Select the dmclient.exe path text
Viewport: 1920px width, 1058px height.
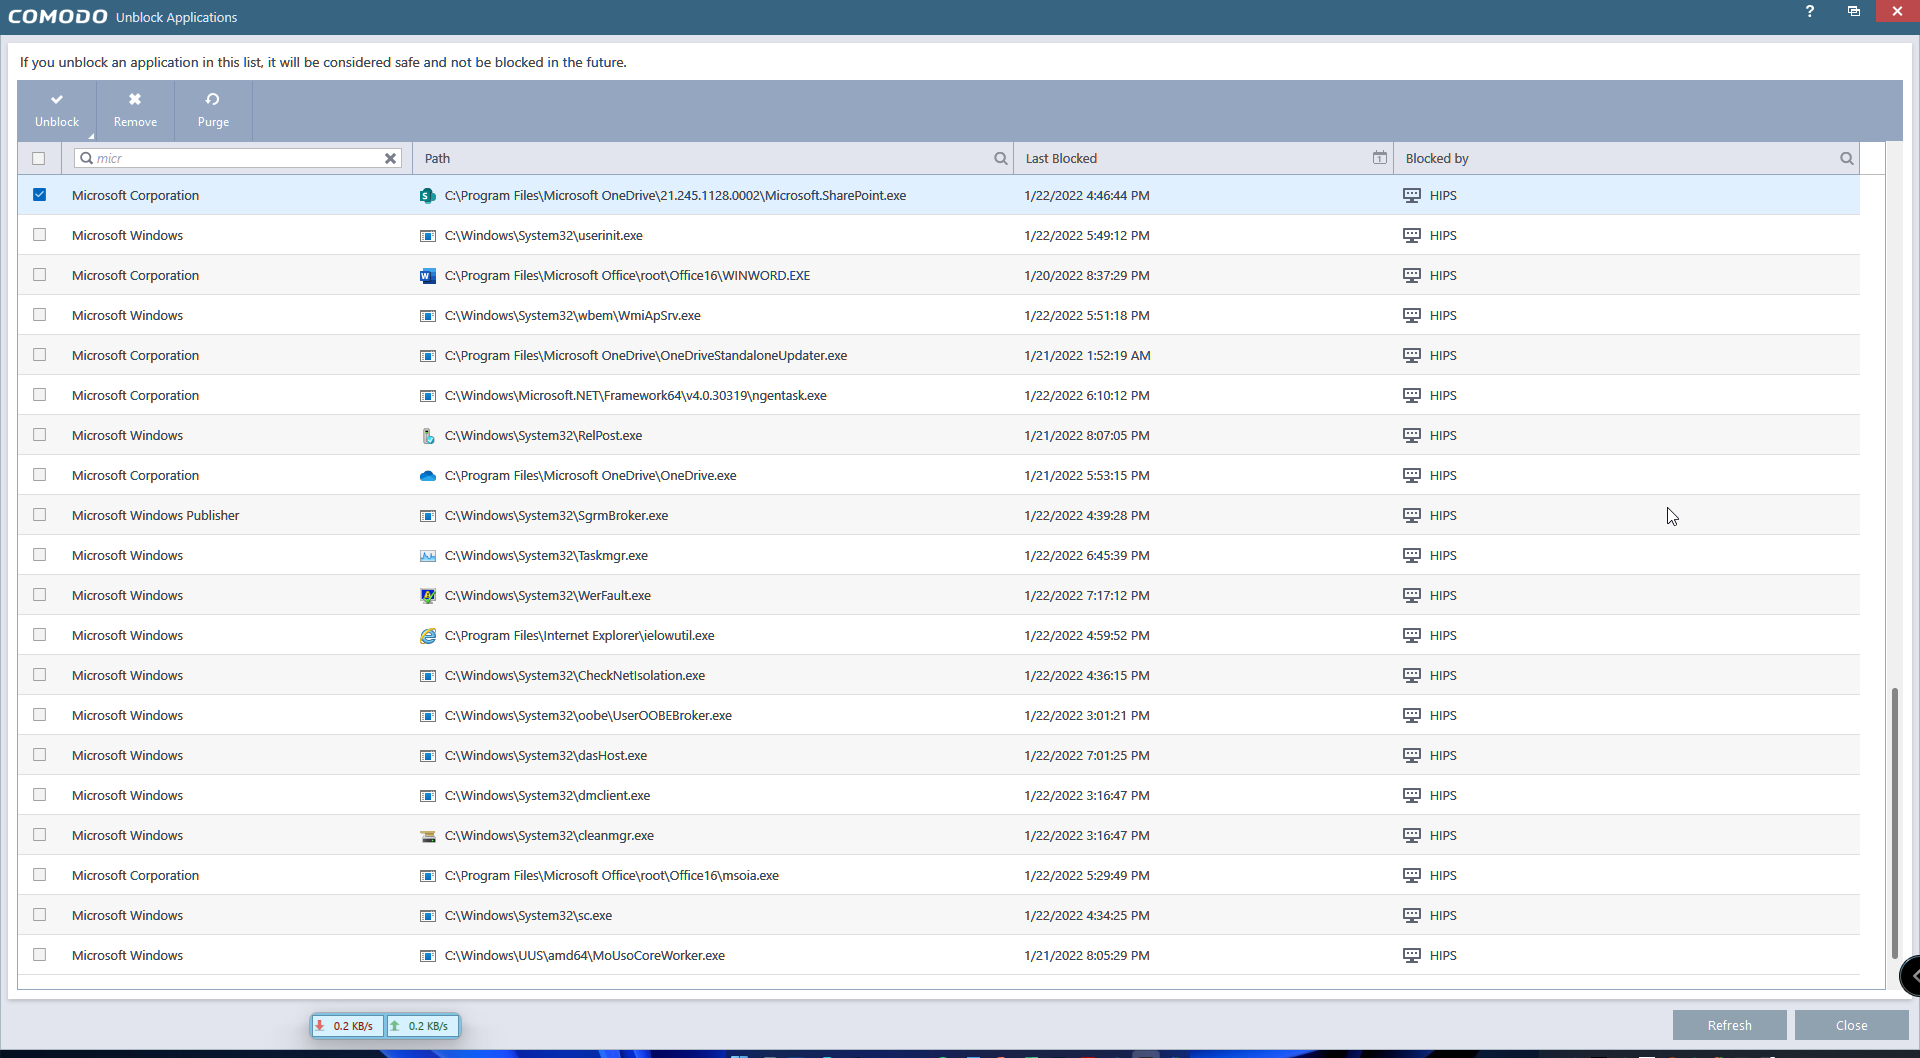pos(547,796)
